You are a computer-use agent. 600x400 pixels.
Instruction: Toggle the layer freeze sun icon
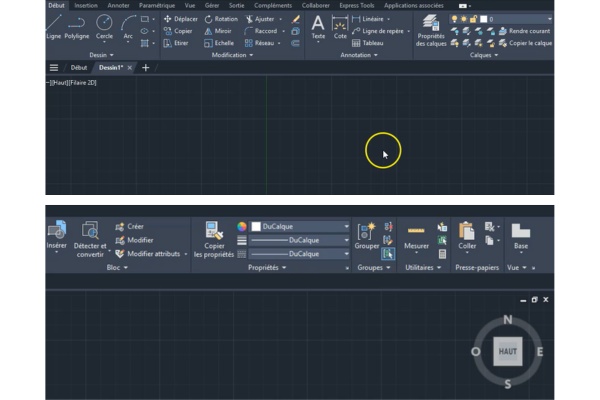[x=464, y=19]
